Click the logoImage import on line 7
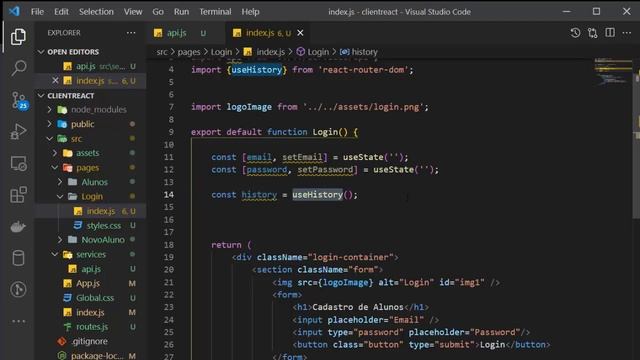This screenshot has height=360, width=640. click(249, 107)
